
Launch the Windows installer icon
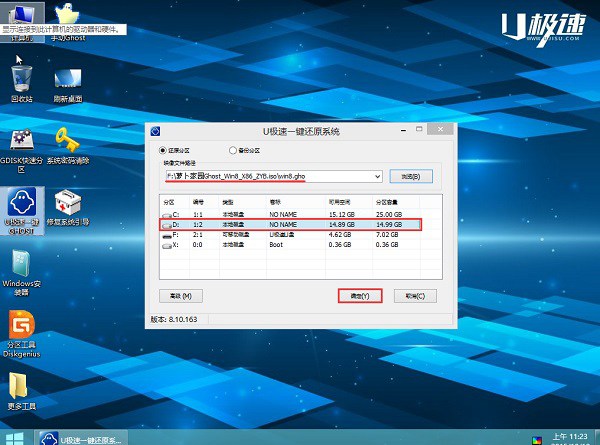tap(21, 273)
